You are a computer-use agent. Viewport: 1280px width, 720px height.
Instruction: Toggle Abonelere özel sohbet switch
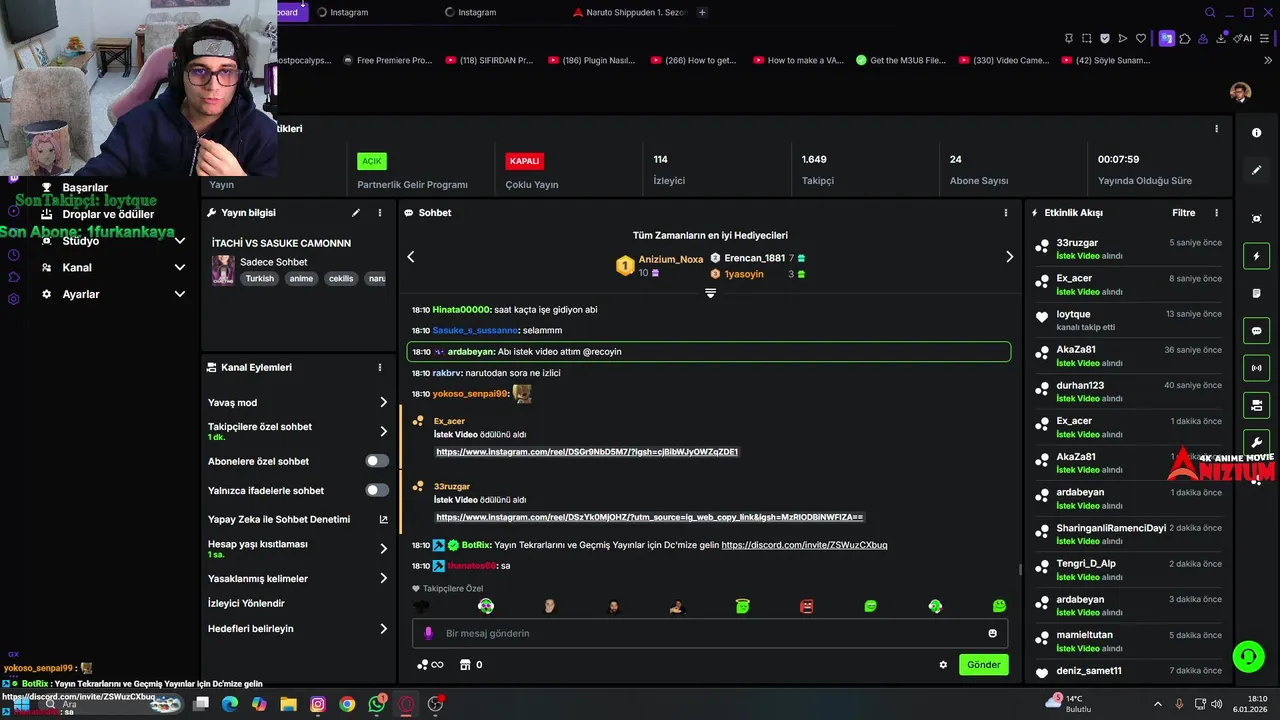pos(377,461)
